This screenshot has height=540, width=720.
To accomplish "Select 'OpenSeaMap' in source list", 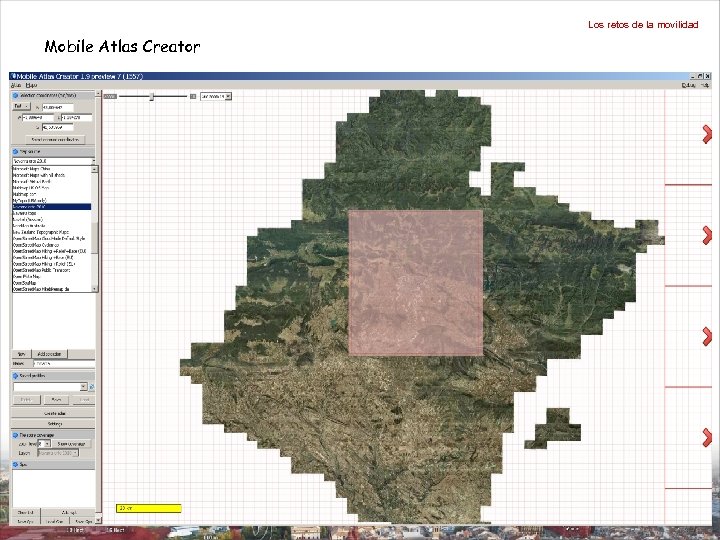I will point(51,283).
